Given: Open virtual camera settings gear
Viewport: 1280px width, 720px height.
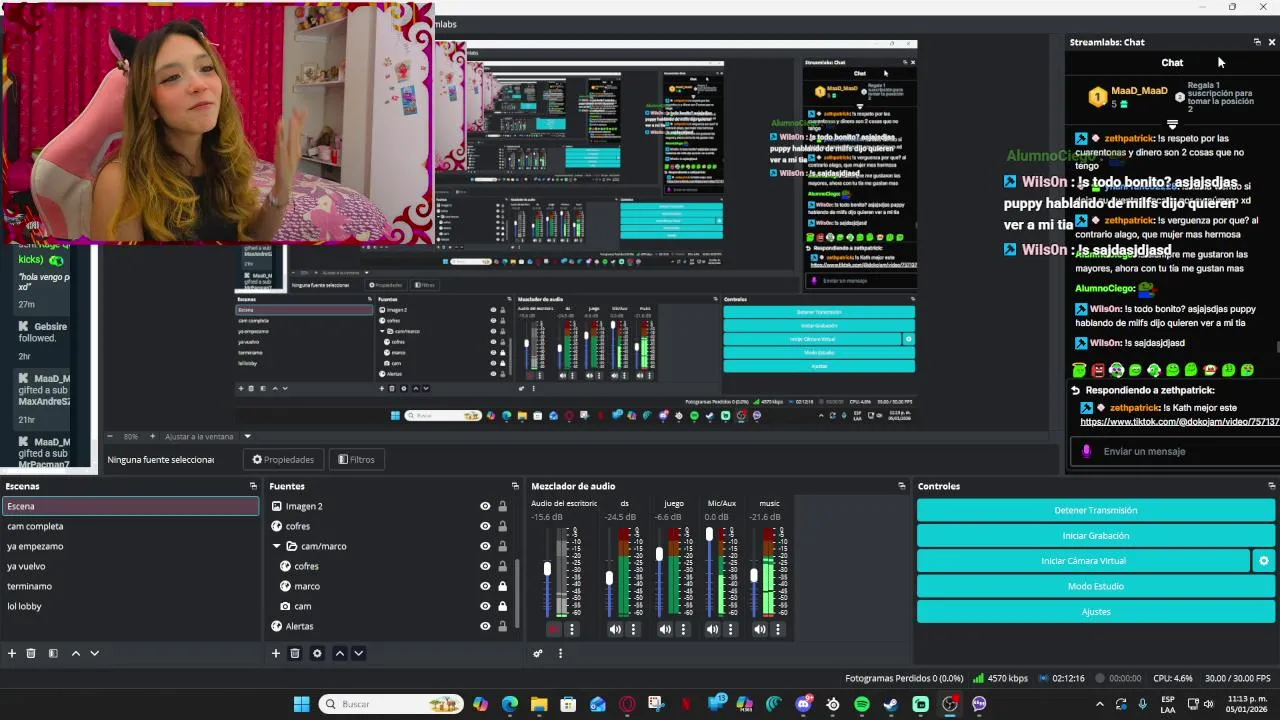Looking at the screenshot, I should 1264,561.
